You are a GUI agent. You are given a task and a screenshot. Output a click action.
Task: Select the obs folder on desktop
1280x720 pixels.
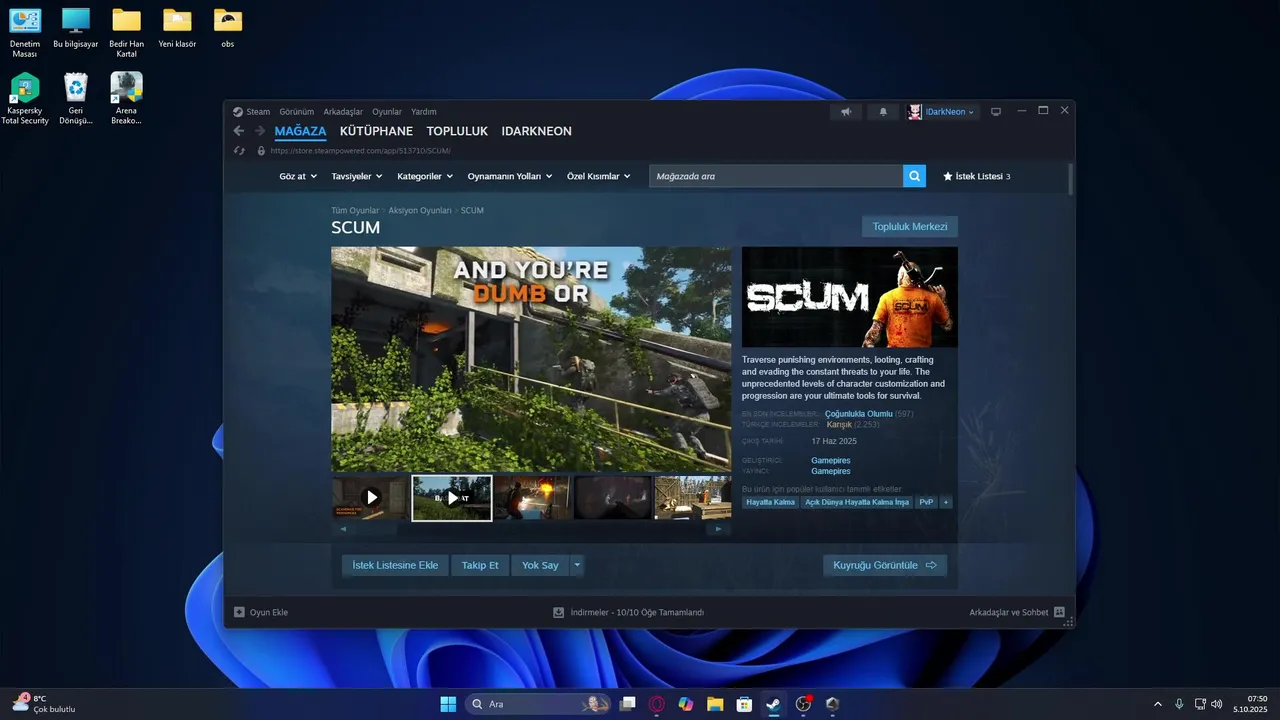pyautogui.click(x=228, y=29)
